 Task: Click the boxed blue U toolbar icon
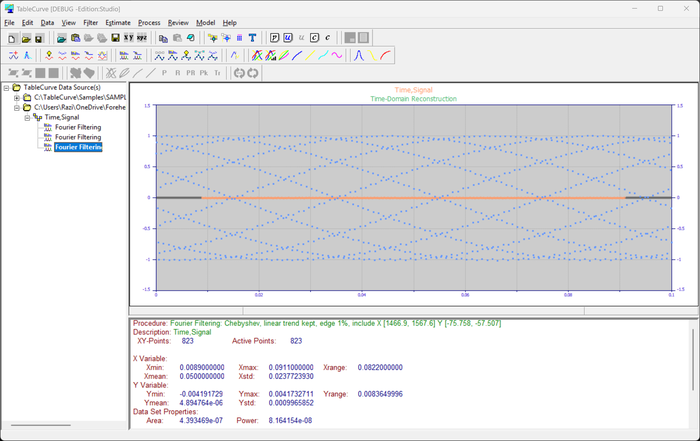point(288,38)
